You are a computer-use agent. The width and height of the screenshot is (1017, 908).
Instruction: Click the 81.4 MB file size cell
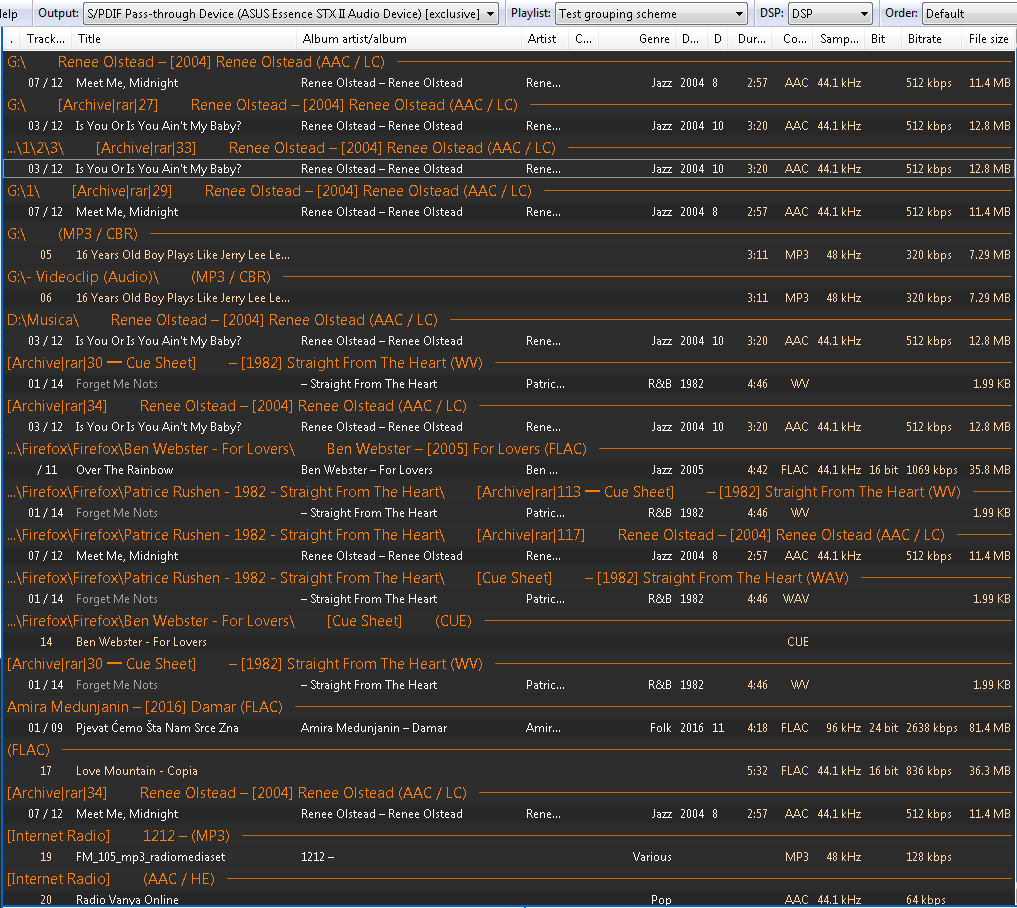click(x=990, y=728)
